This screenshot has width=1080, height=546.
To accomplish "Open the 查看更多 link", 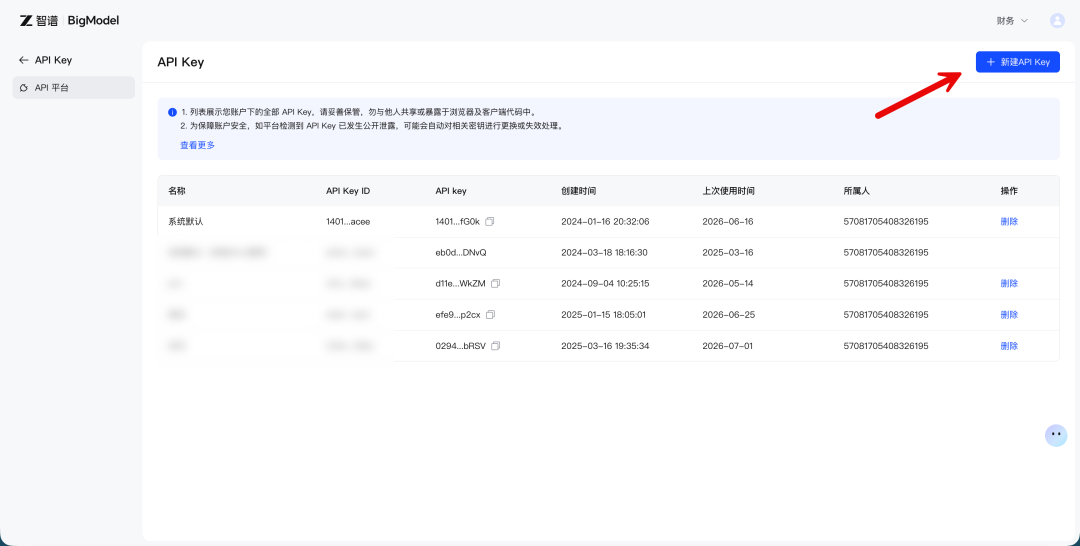I will (198, 145).
